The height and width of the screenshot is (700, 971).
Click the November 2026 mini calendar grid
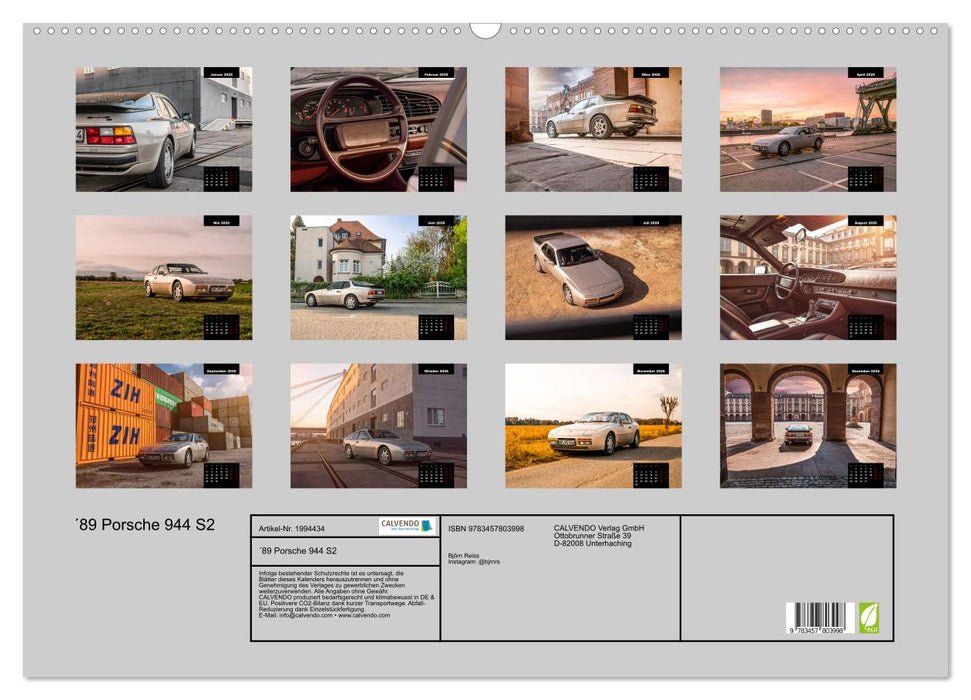[650, 475]
